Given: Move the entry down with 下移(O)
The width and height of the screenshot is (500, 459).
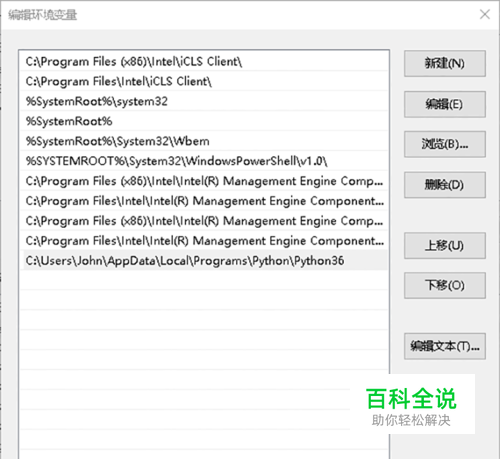Looking at the screenshot, I should tap(445, 285).
